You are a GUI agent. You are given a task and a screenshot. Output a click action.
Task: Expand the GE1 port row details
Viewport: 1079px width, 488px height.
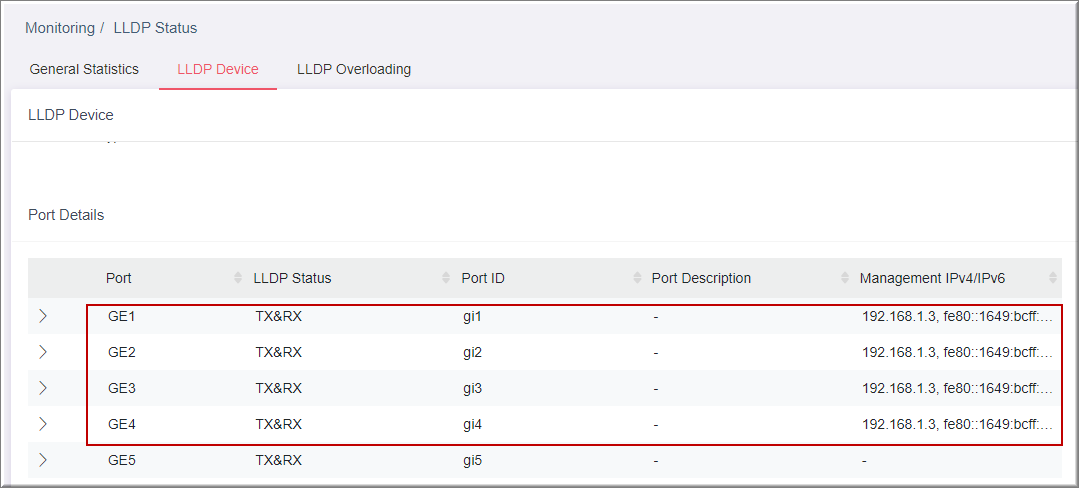tap(43, 317)
